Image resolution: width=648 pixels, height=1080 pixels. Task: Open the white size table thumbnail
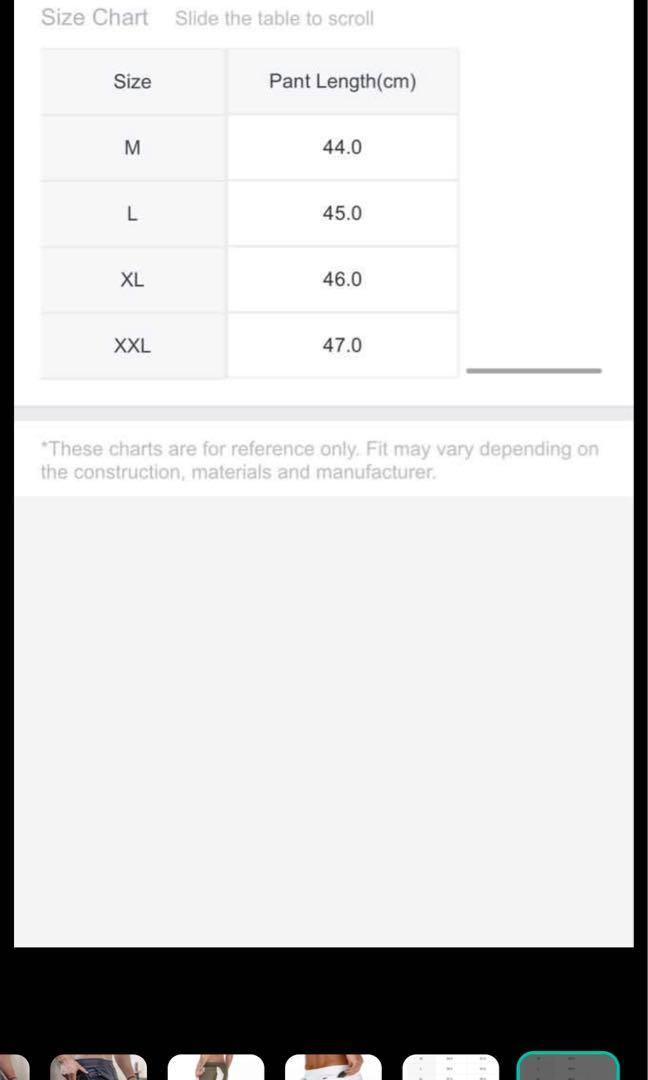pos(450,1067)
